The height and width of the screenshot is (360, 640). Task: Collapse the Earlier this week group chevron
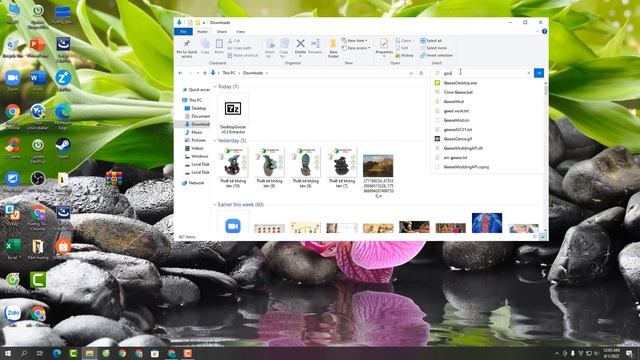pos(215,204)
